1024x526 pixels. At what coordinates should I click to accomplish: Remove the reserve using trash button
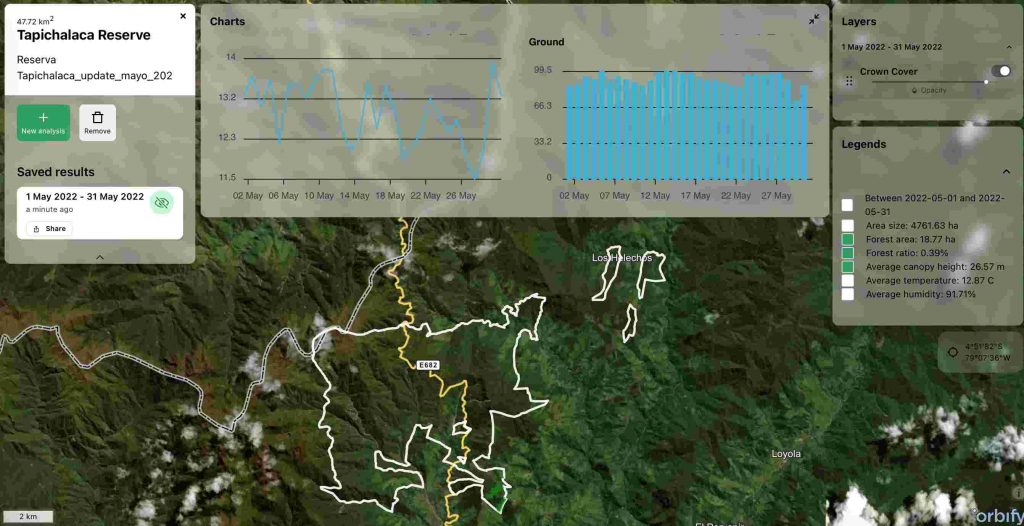[97, 123]
